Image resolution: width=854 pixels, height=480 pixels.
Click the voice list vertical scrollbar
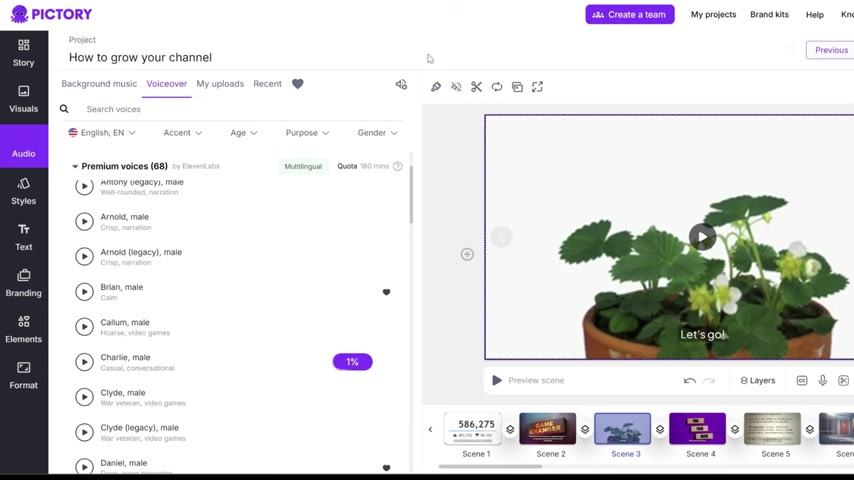pos(411,194)
